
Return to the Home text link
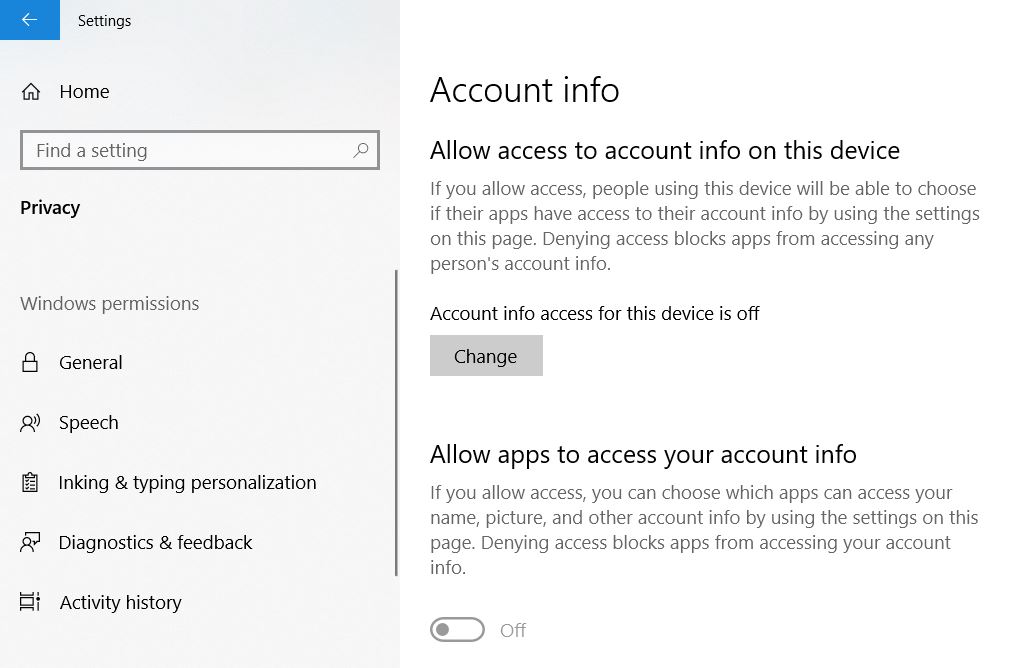[84, 92]
